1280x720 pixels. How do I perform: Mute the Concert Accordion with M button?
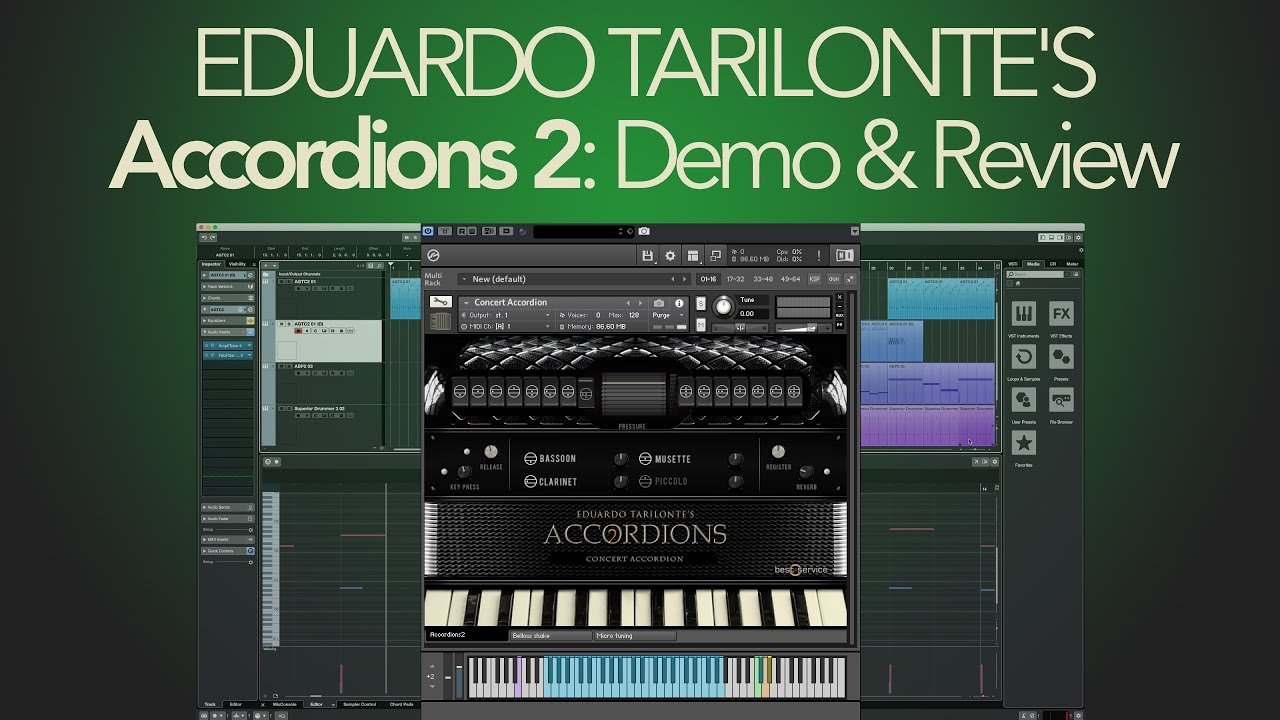tap(700, 325)
